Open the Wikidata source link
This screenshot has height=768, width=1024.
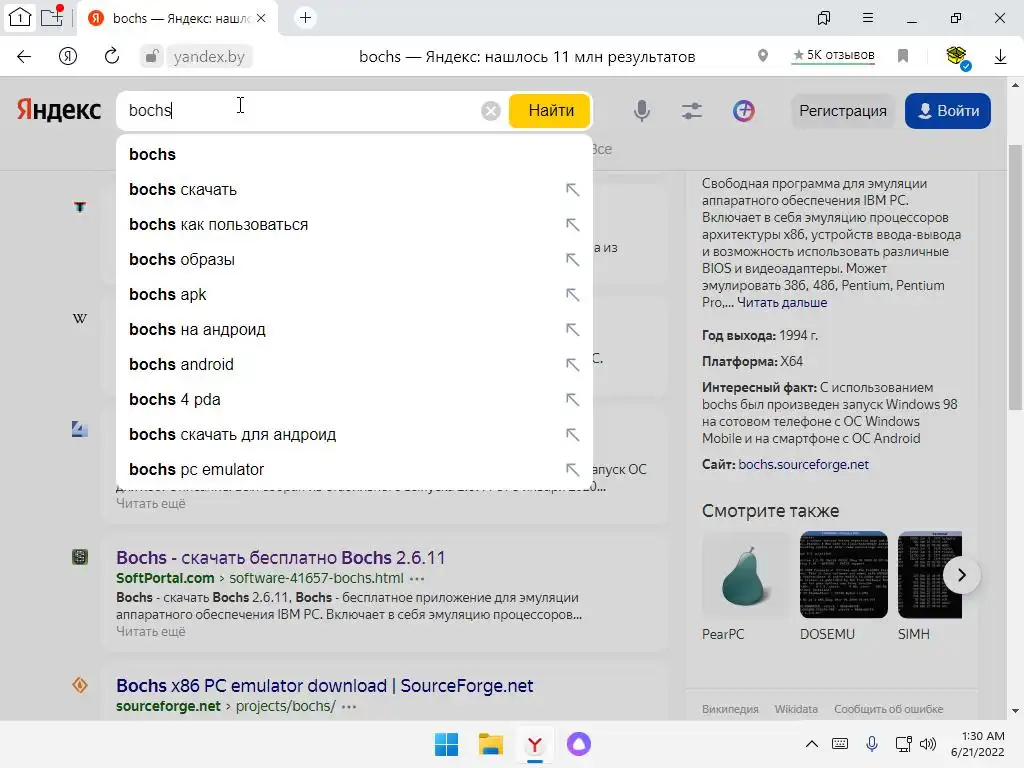[x=796, y=709]
